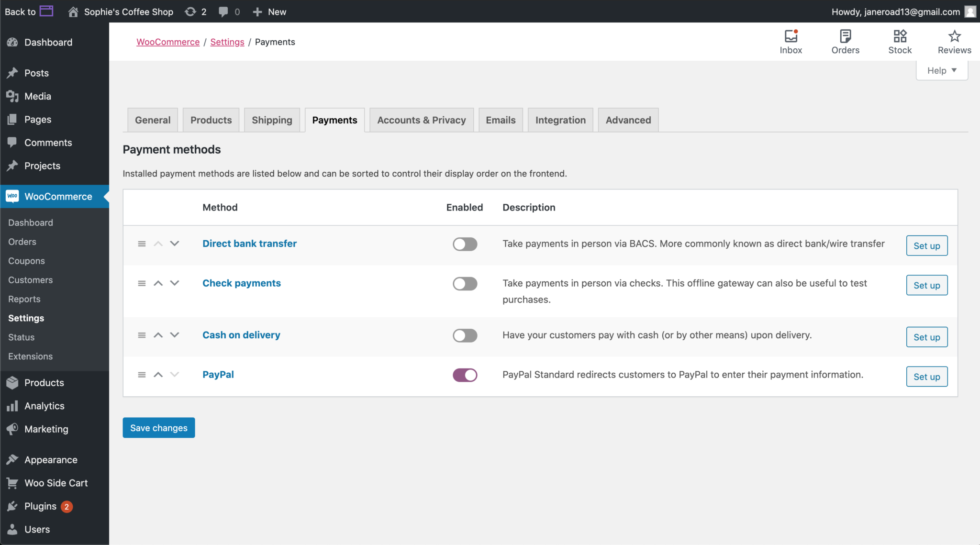Open the Accounts & Privacy tab
This screenshot has width=980, height=545.
421,120
